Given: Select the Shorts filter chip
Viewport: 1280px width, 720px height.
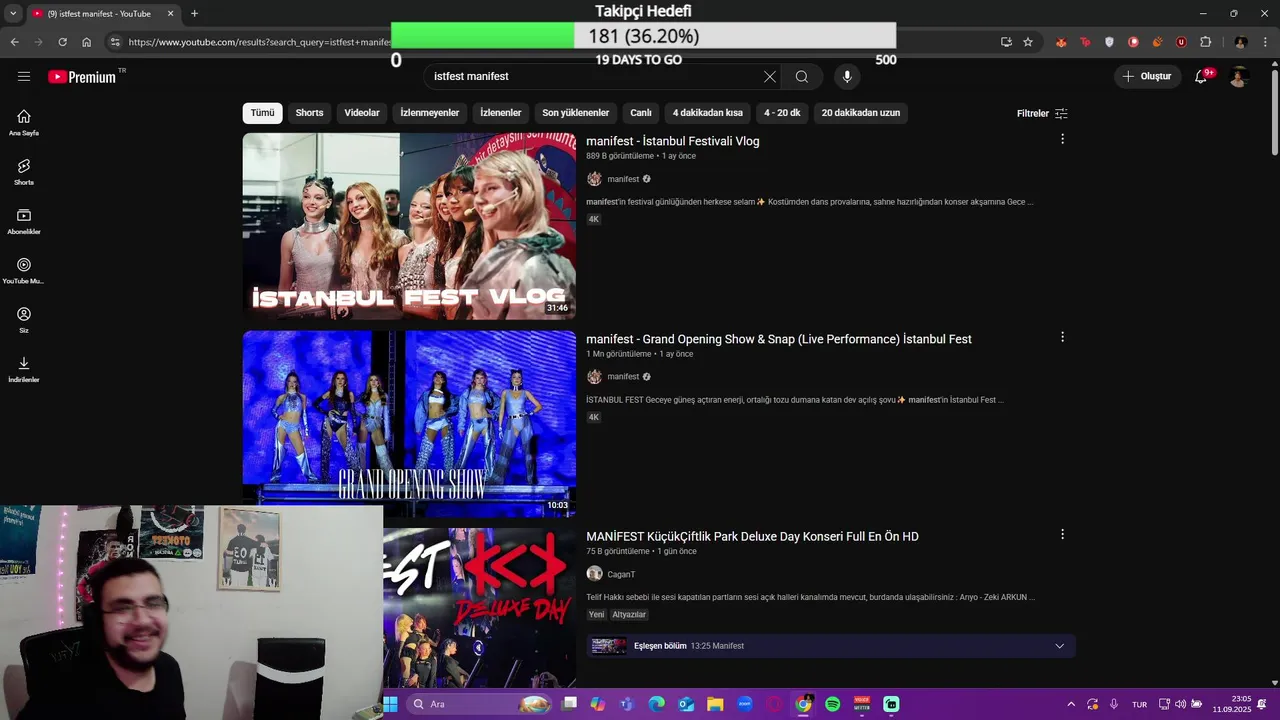Looking at the screenshot, I should [309, 113].
